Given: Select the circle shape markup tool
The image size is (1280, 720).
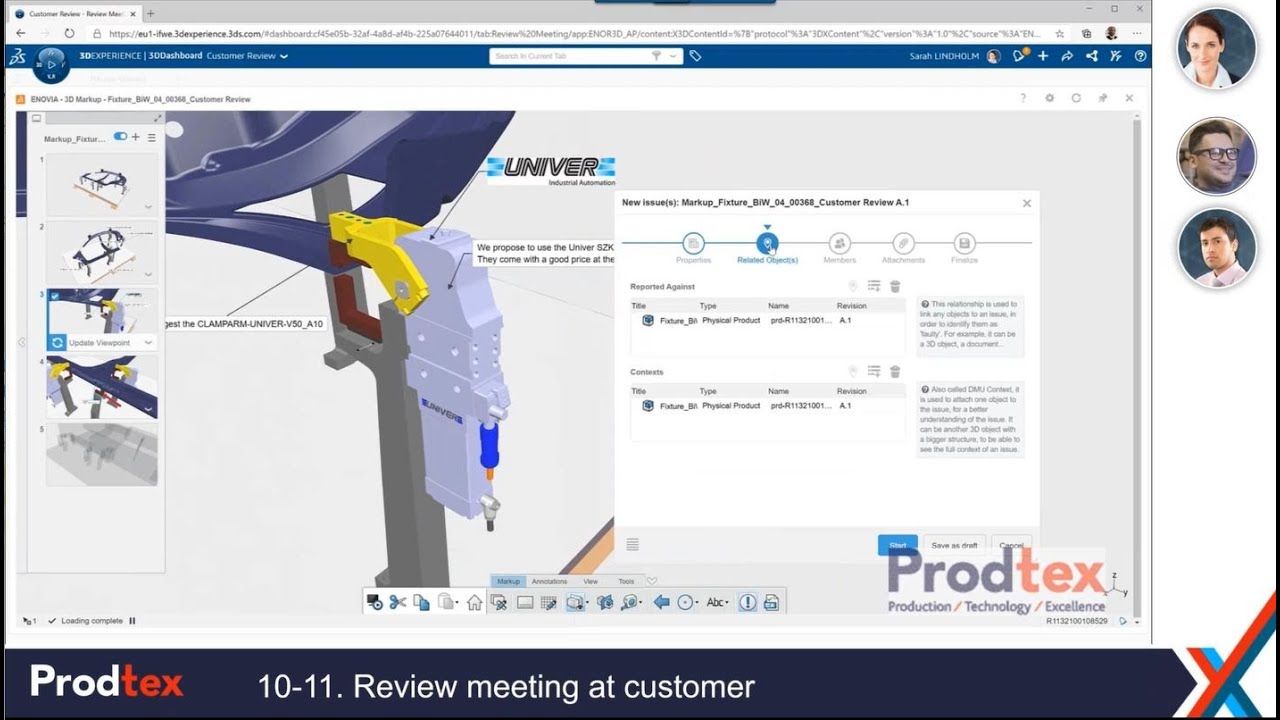Looking at the screenshot, I should tap(686, 602).
